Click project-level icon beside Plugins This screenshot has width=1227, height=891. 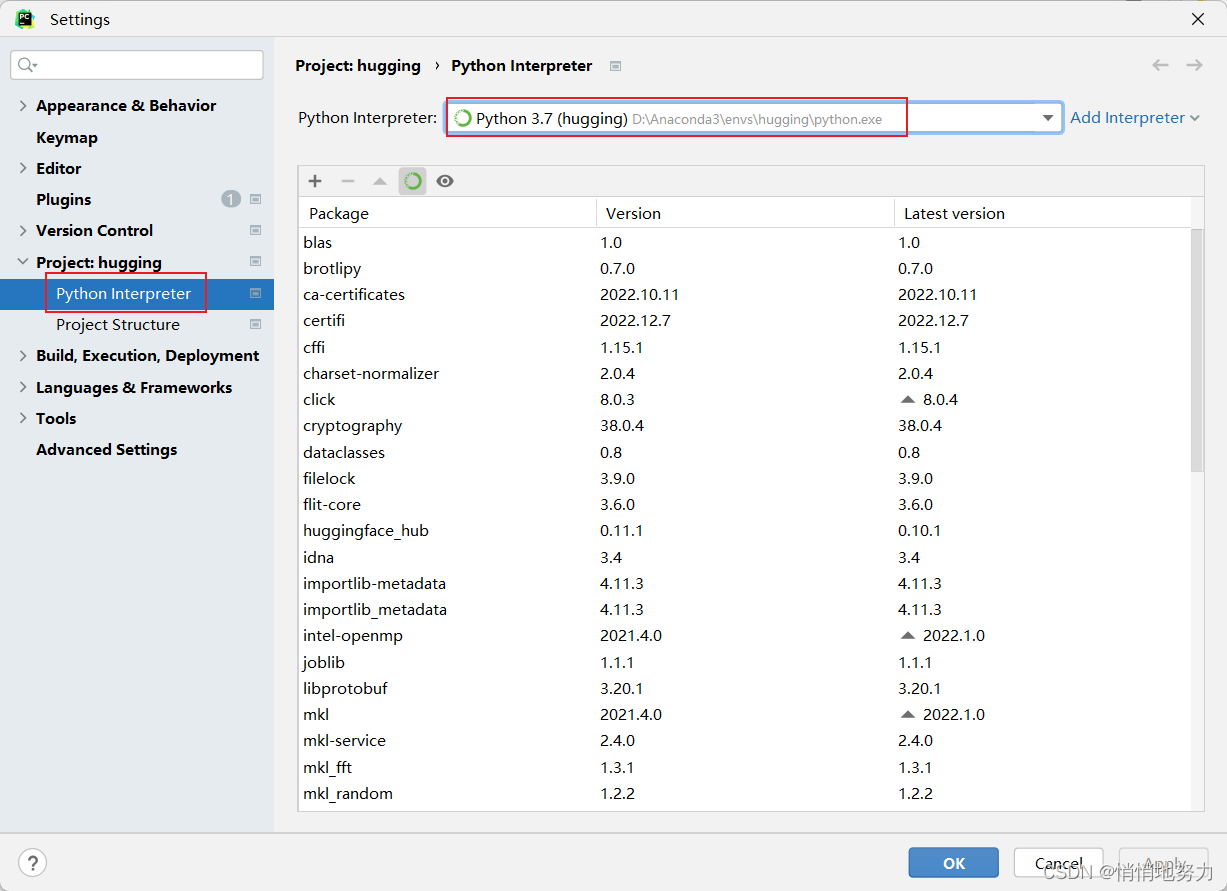tap(255, 199)
